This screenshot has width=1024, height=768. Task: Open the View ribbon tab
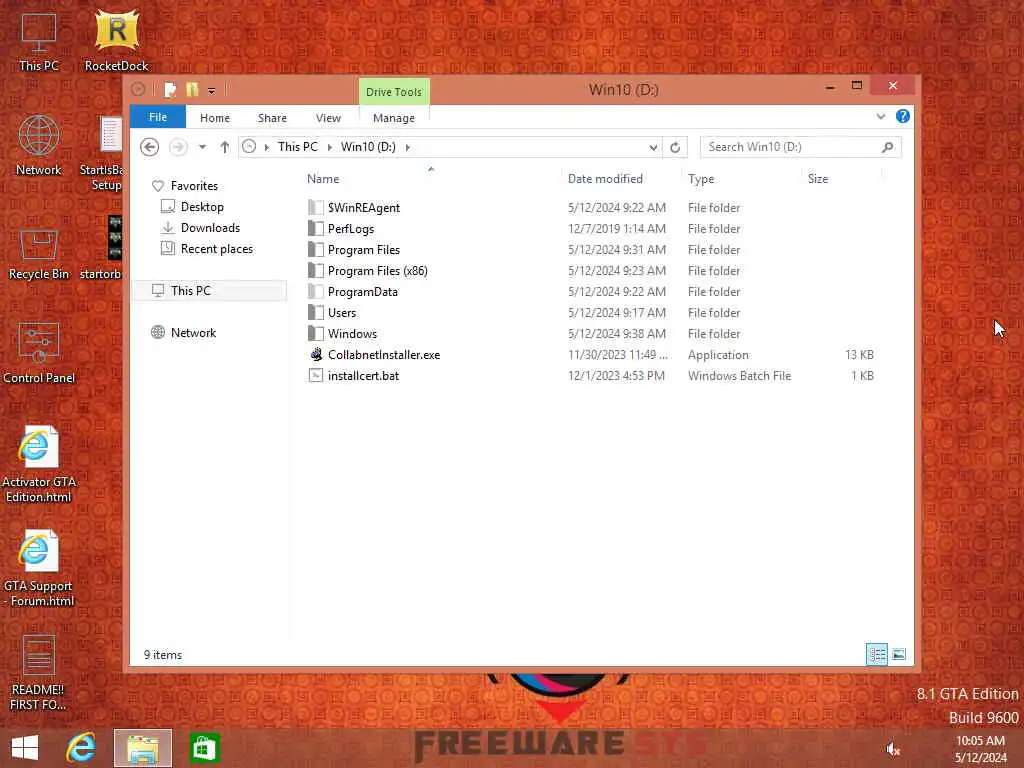328,118
